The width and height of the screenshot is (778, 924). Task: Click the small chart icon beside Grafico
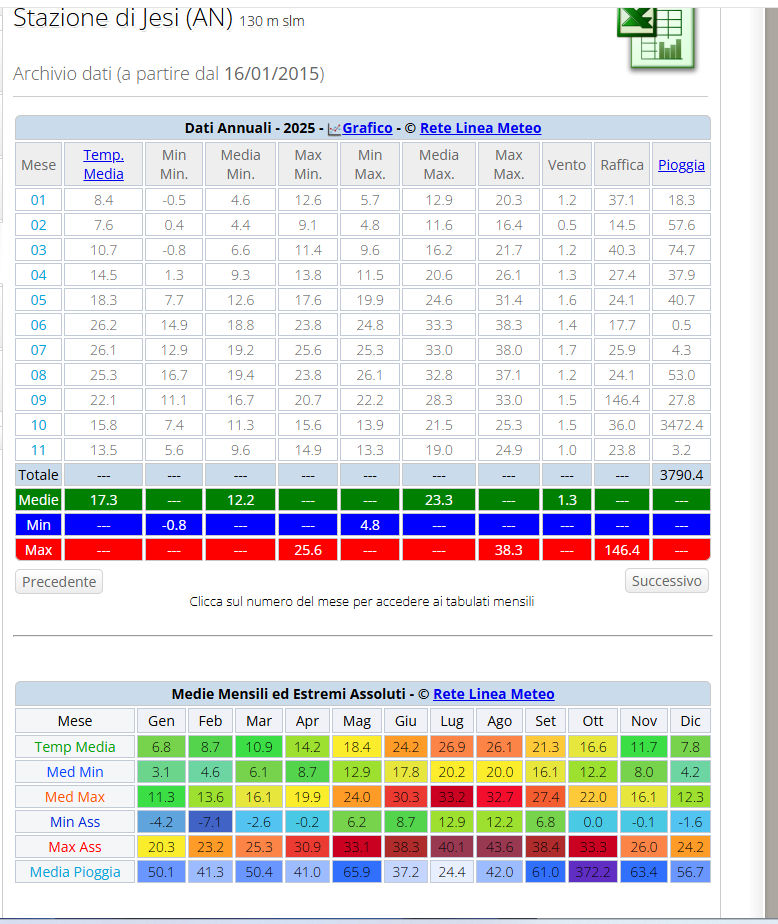click(x=334, y=129)
